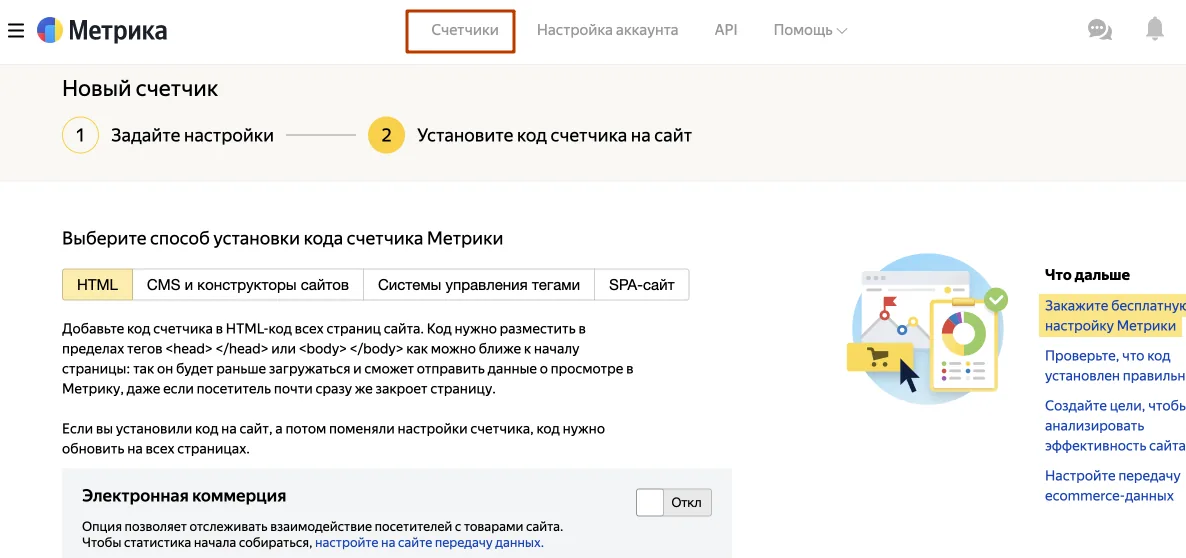Select step 1 Задайте настройки
This screenshot has width=1186, height=558.
168,136
